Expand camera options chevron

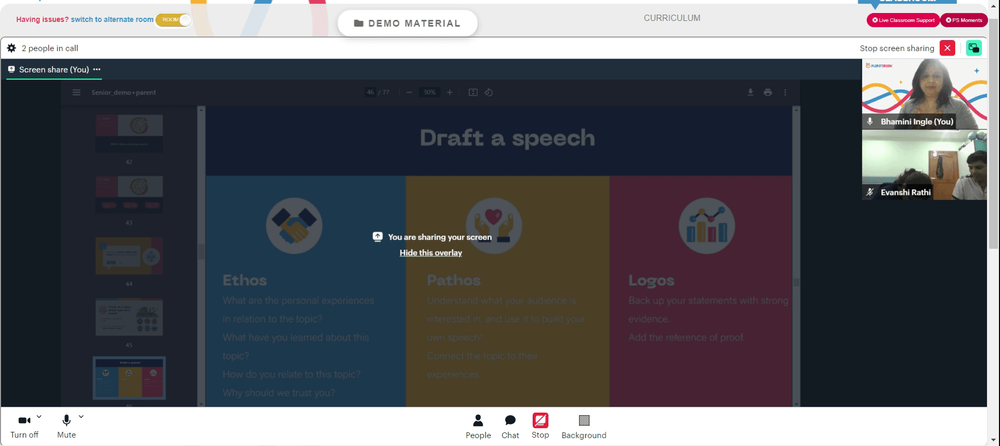click(39, 417)
